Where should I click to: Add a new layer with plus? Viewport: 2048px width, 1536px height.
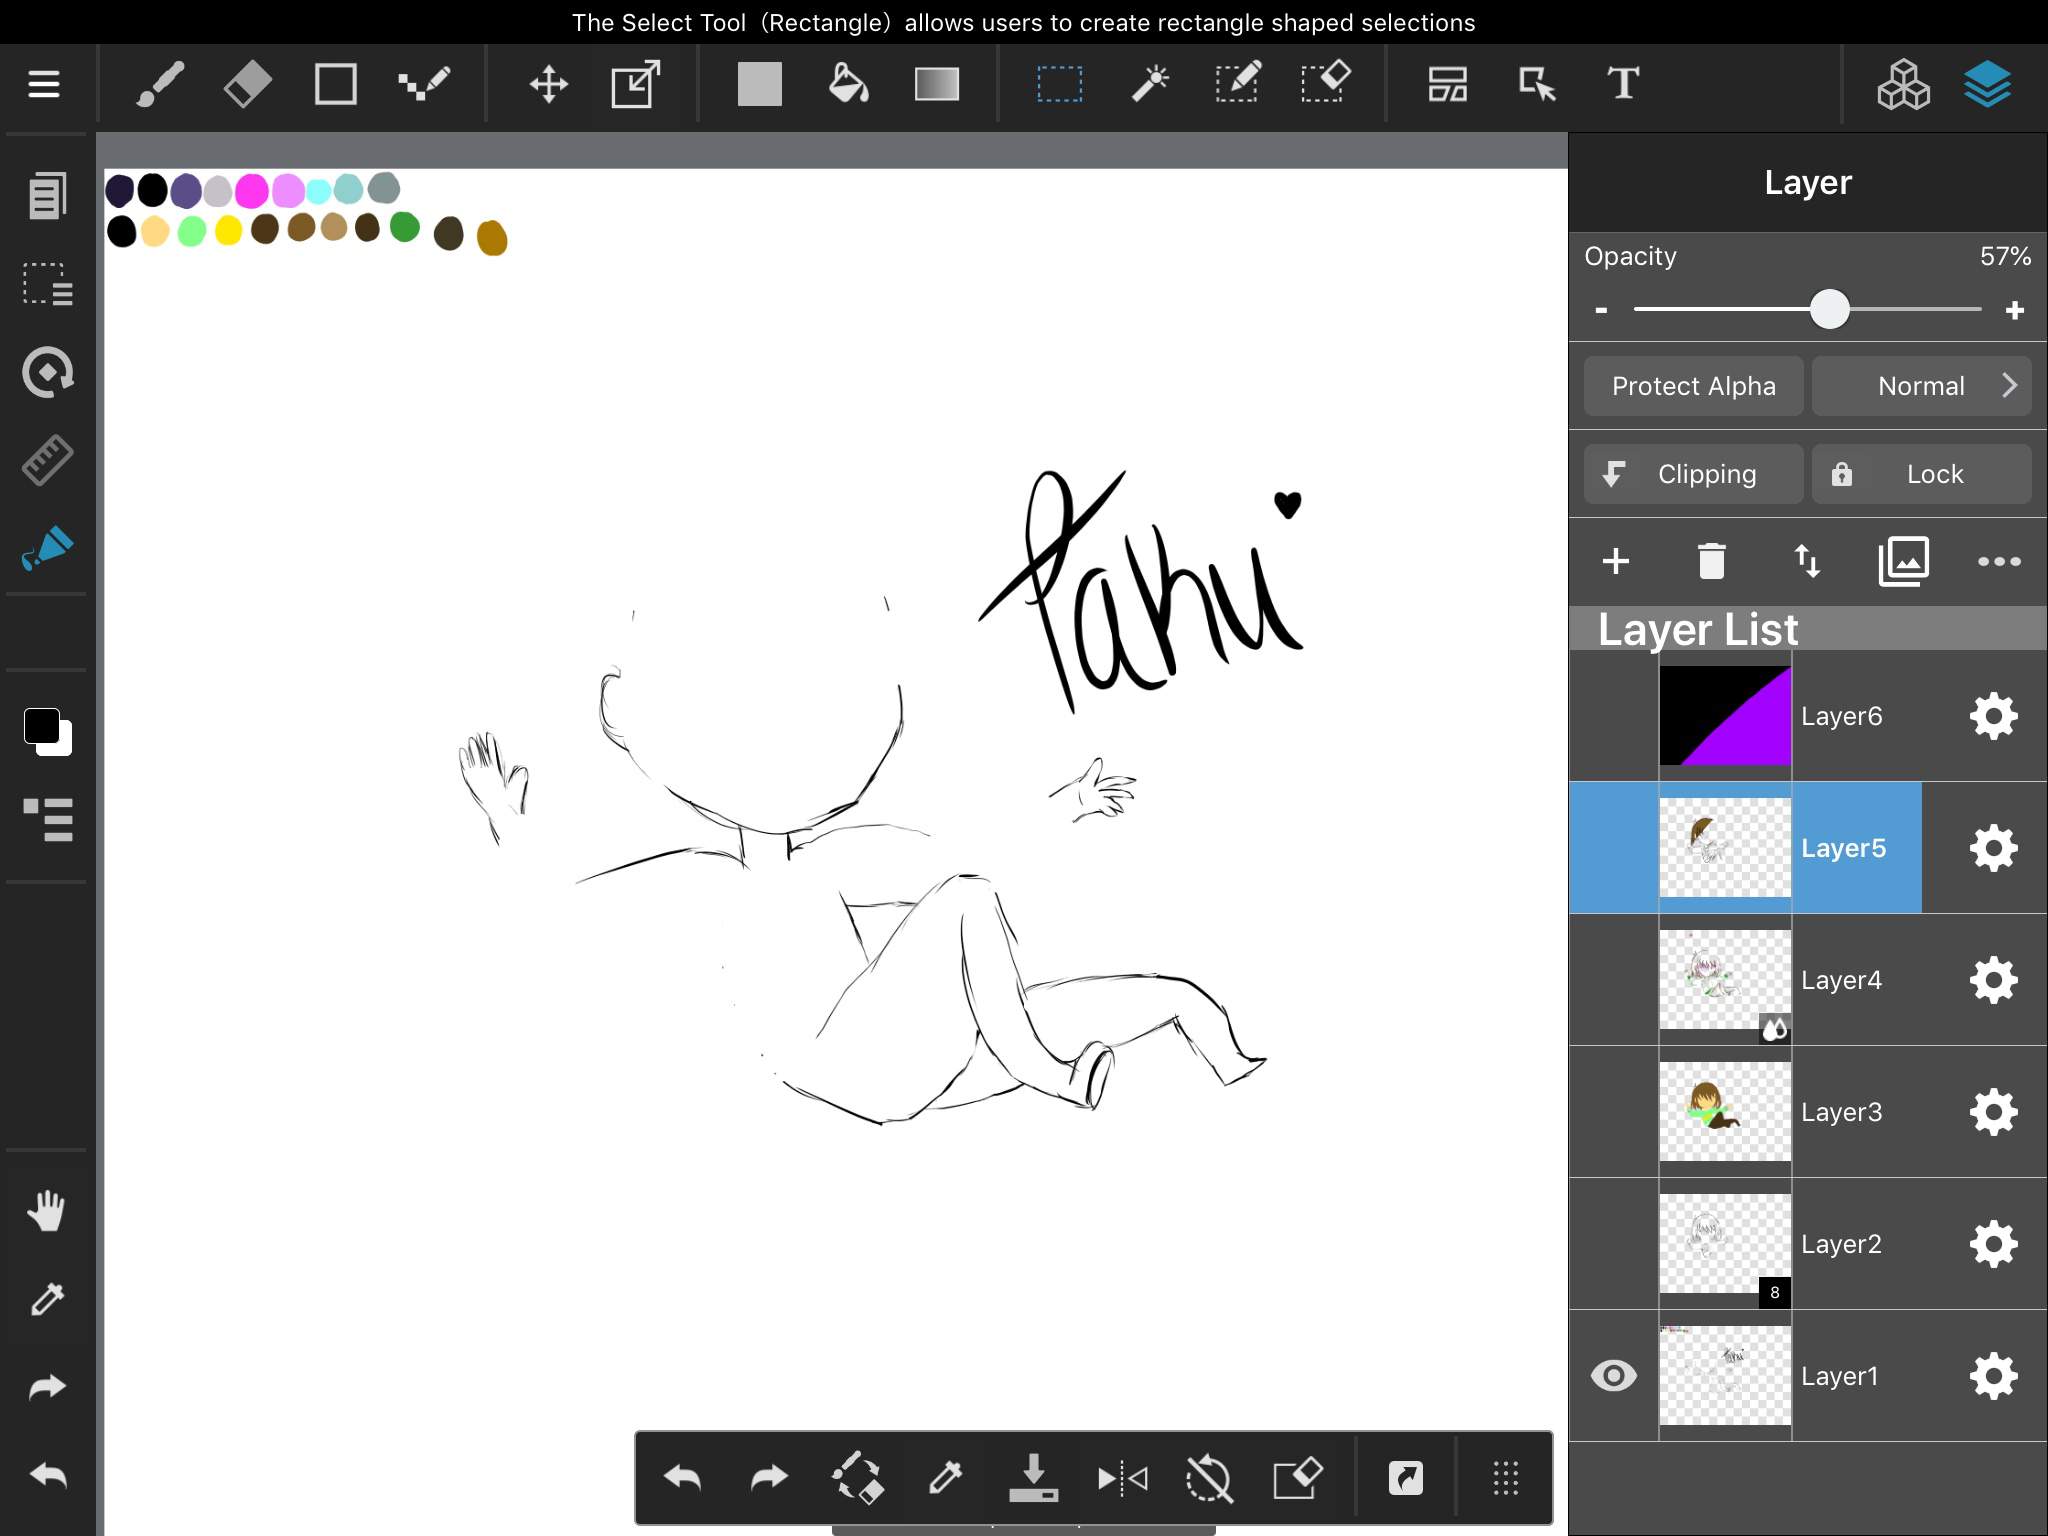[x=1615, y=561]
